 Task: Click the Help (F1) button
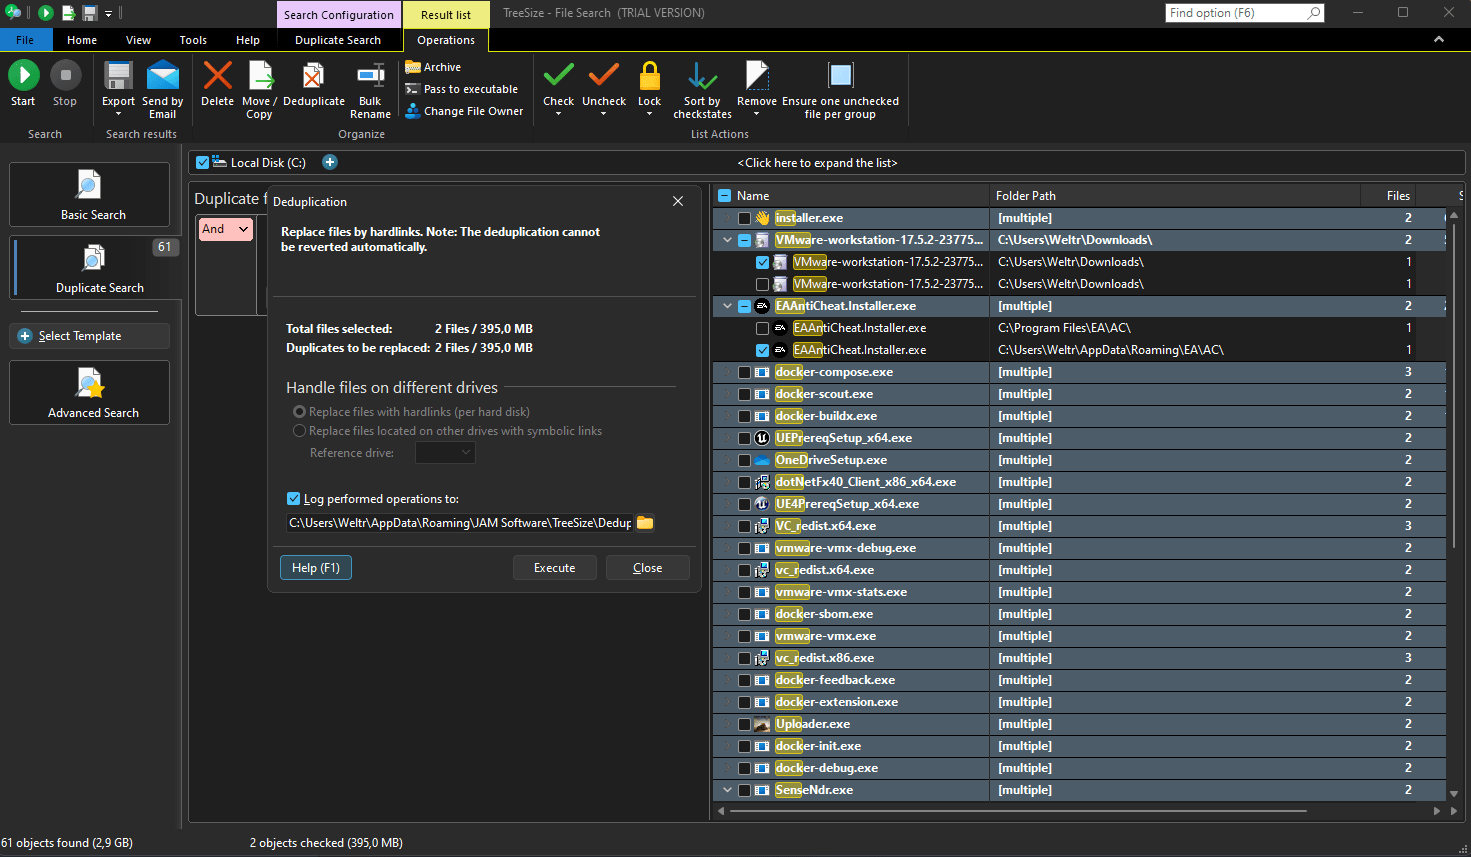pyautogui.click(x=316, y=568)
